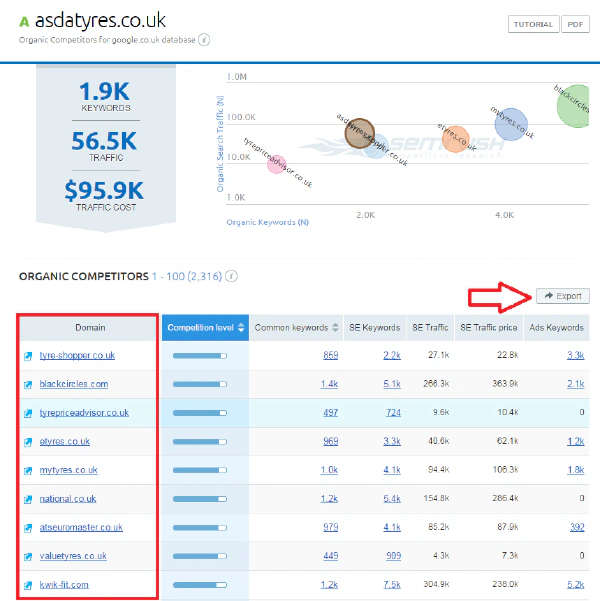The width and height of the screenshot is (600, 601).
Task: Open external link icon for kwik-fit.com
Action: pyautogui.click(x=28, y=585)
